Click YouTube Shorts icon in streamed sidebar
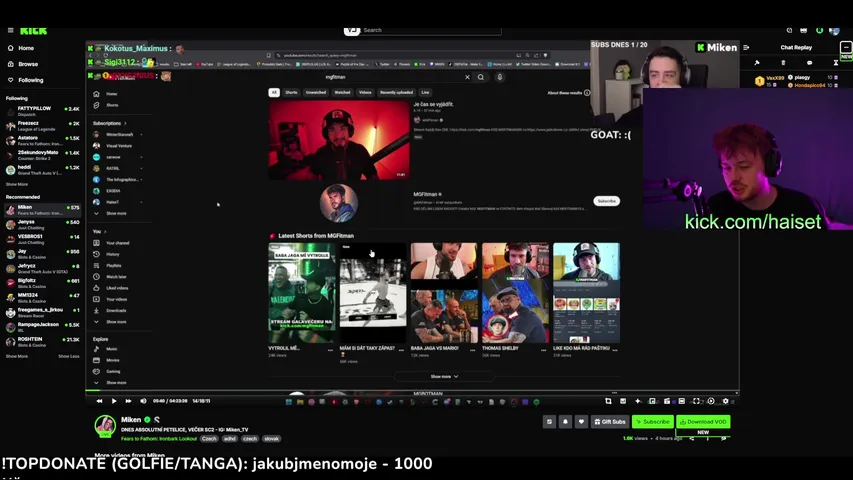The image size is (853, 480). [96, 105]
